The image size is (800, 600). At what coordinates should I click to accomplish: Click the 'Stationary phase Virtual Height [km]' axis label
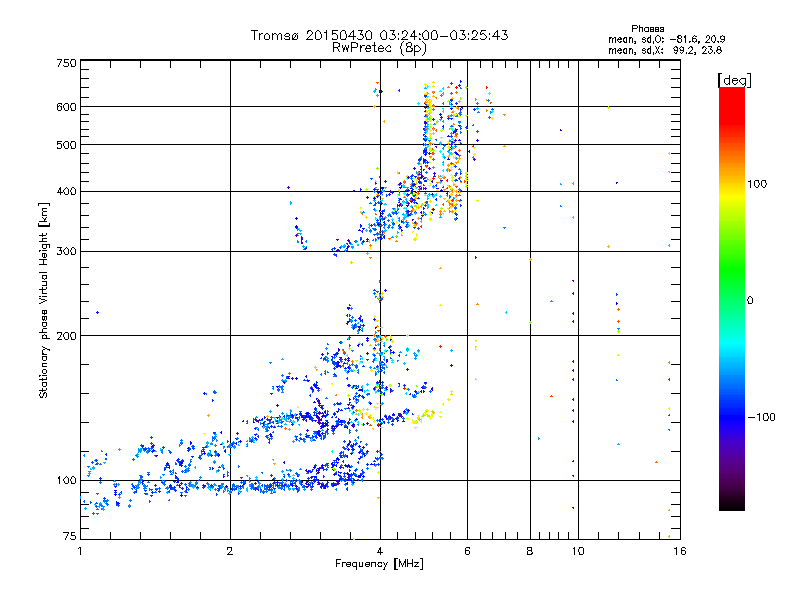(44, 300)
